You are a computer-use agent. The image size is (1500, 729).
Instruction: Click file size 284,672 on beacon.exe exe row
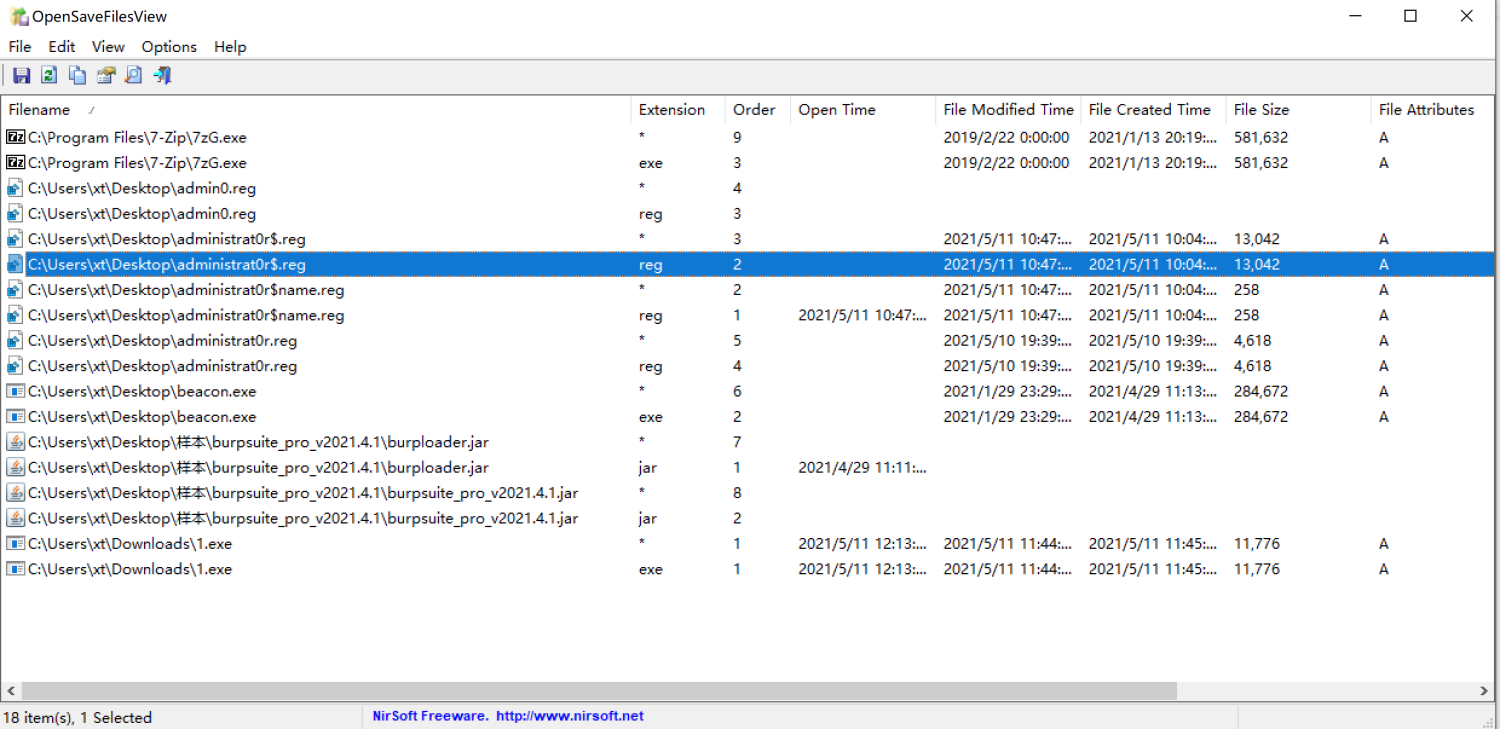pyautogui.click(x=1261, y=417)
